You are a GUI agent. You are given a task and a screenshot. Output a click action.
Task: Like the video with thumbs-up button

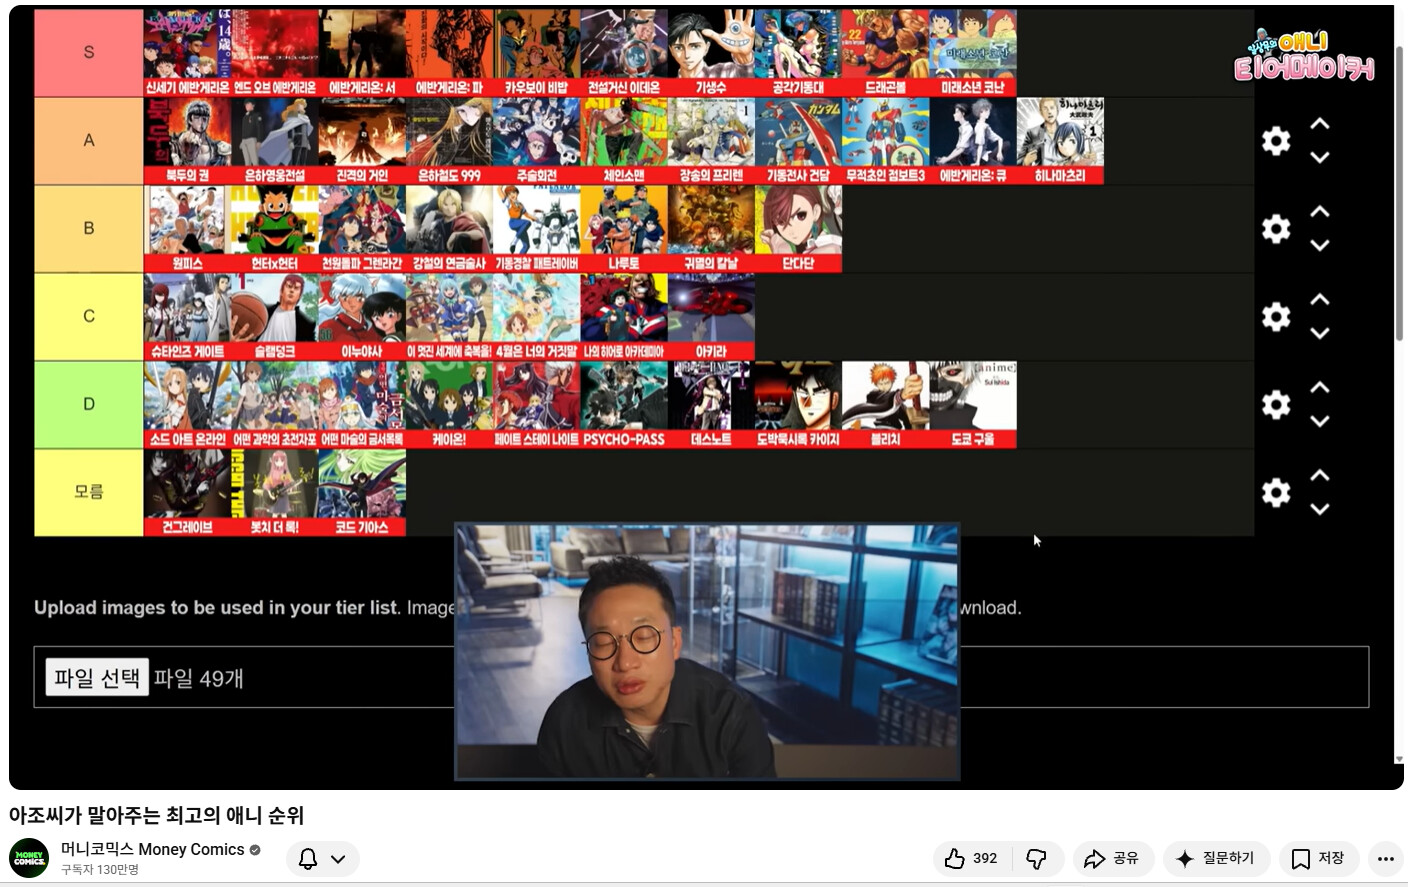971,859
